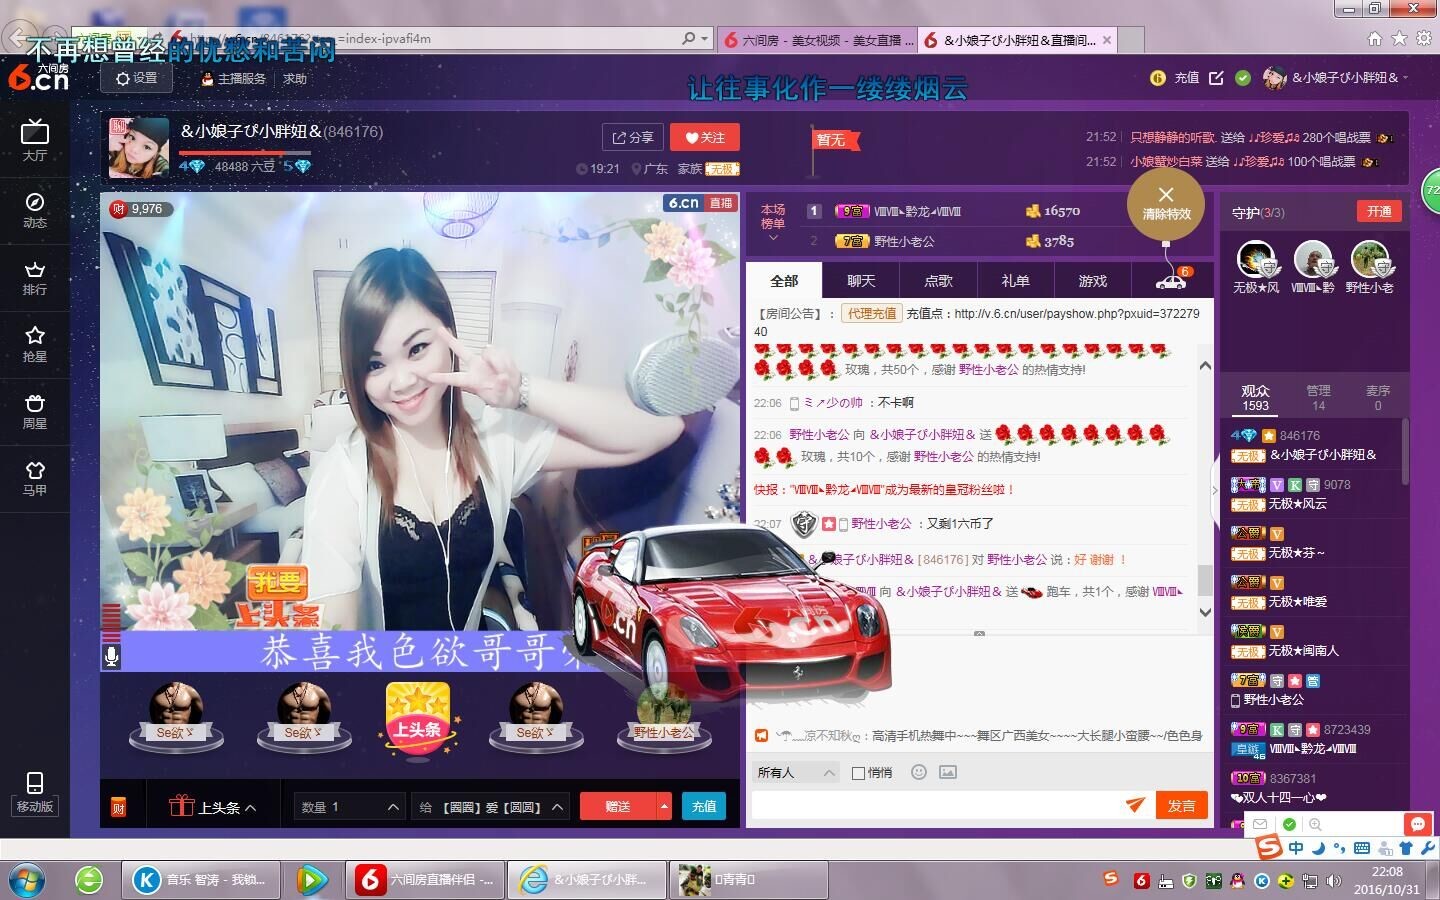Image resolution: width=1440 pixels, height=900 pixels.
Task: Click the 财 wealth icon in gift bar
Action: (x=118, y=807)
